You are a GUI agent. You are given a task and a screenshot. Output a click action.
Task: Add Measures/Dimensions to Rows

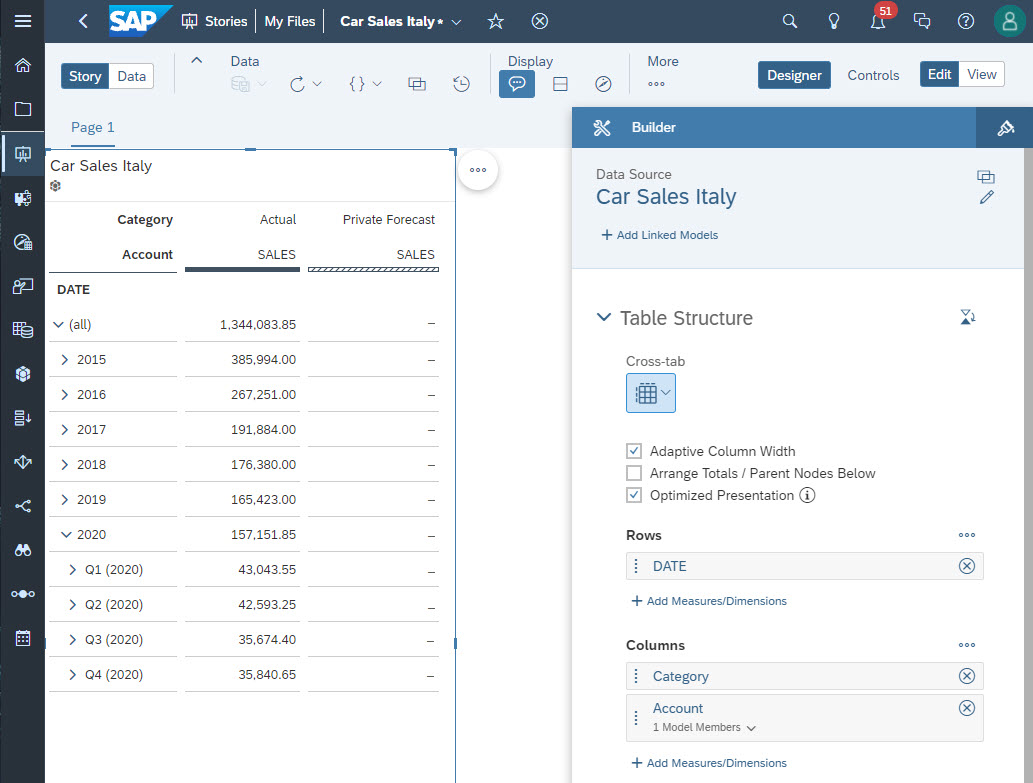pyautogui.click(x=709, y=601)
